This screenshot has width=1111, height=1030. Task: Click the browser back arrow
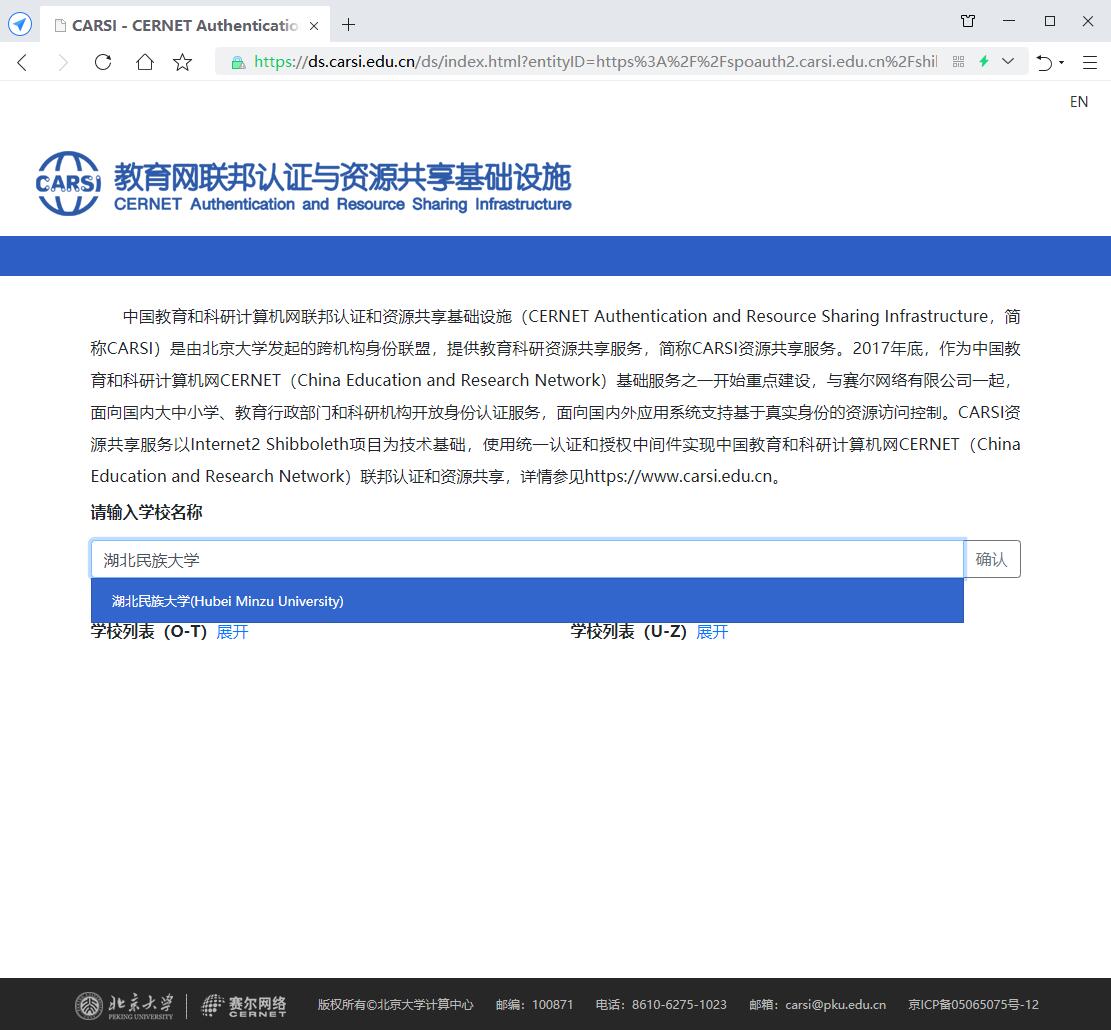click(22, 62)
